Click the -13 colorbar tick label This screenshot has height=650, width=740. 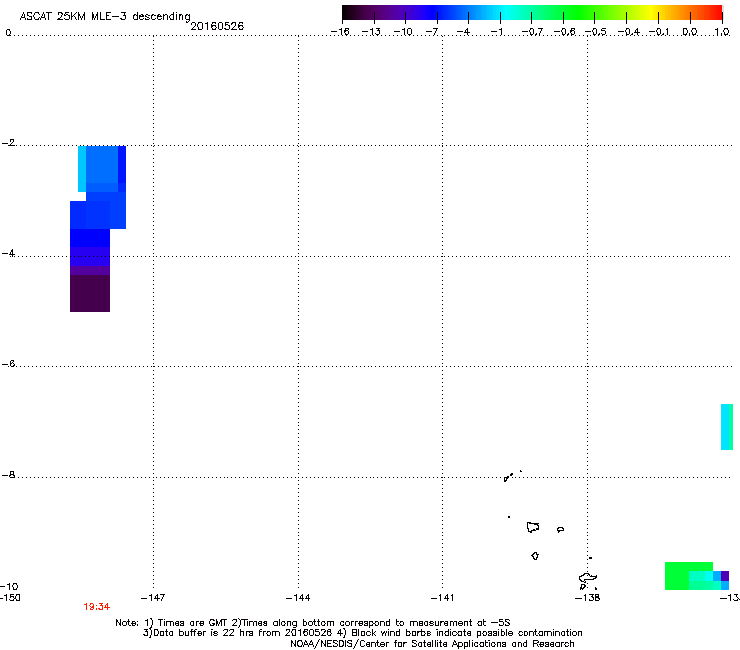point(371,32)
